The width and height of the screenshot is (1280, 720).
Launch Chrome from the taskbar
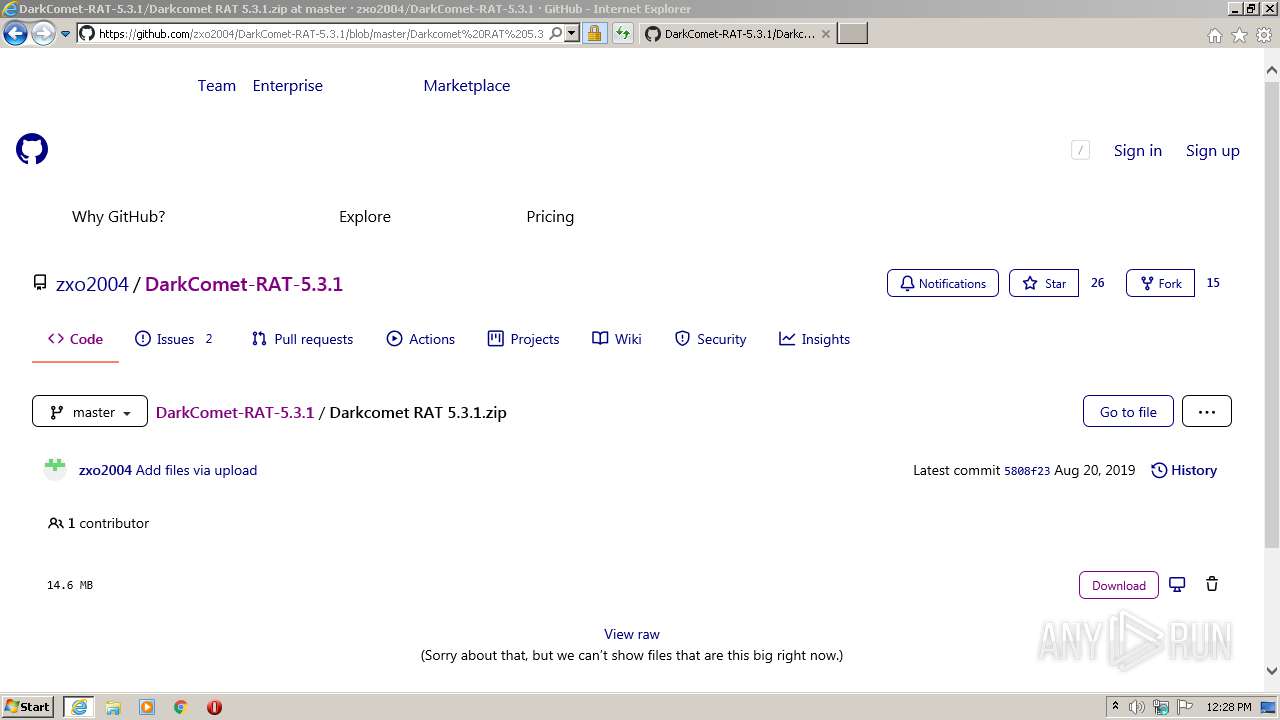click(180, 707)
